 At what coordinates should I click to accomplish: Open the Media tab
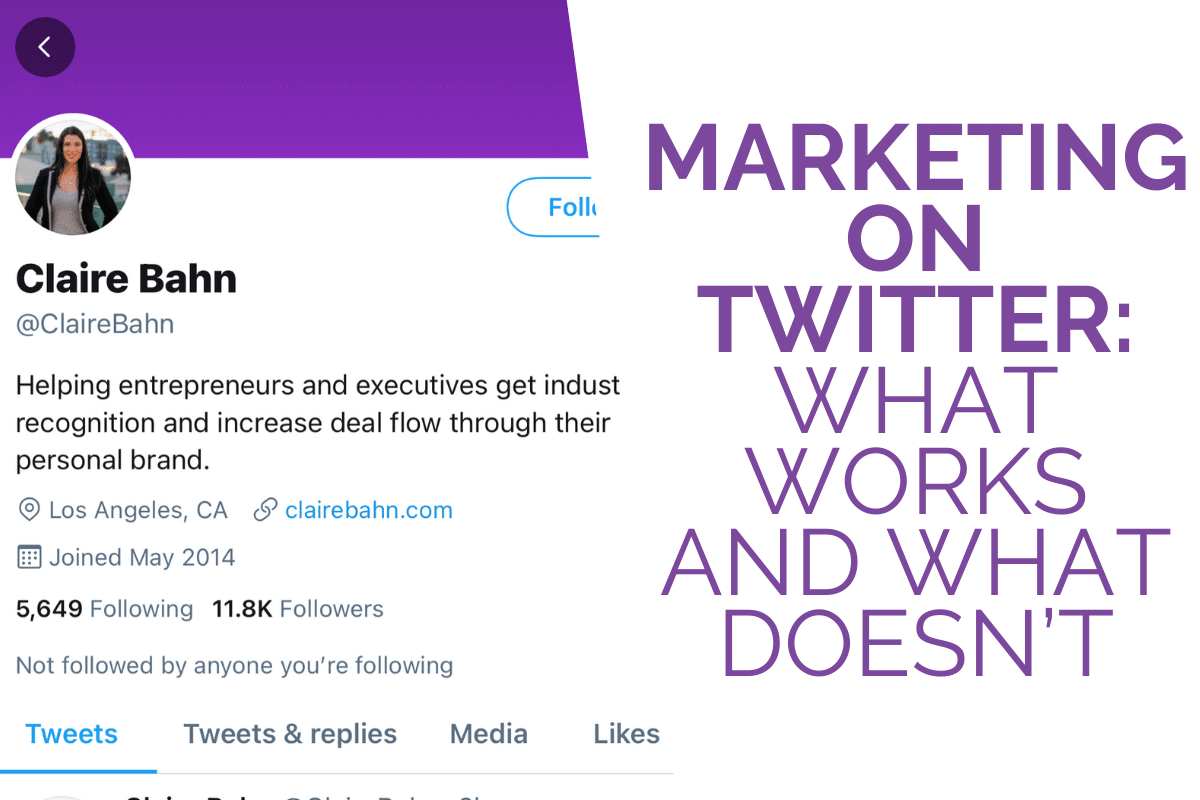(488, 734)
